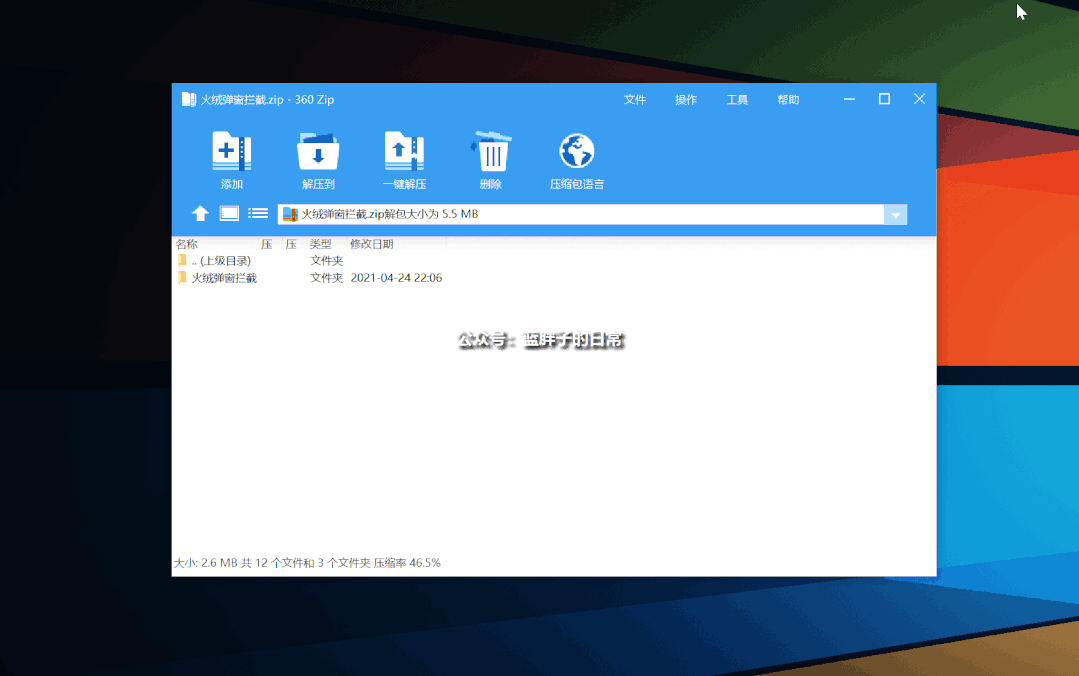Screen dimensions: 1079x676
Task: Open the 帮助 menu
Action: point(788,100)
